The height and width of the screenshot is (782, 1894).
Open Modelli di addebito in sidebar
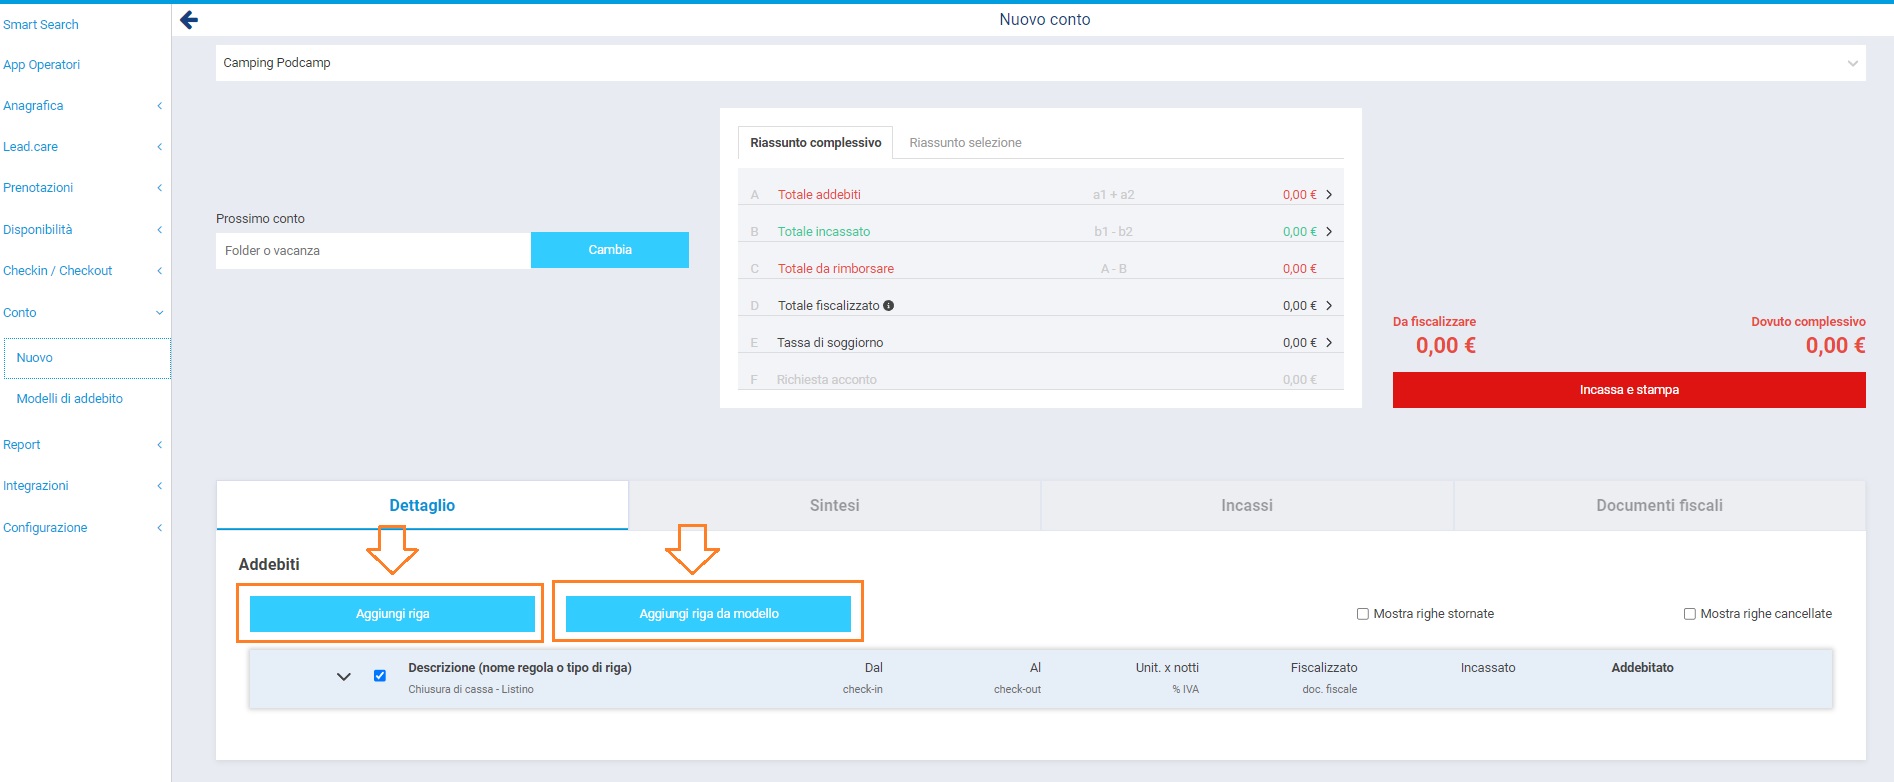pos(70,399)
